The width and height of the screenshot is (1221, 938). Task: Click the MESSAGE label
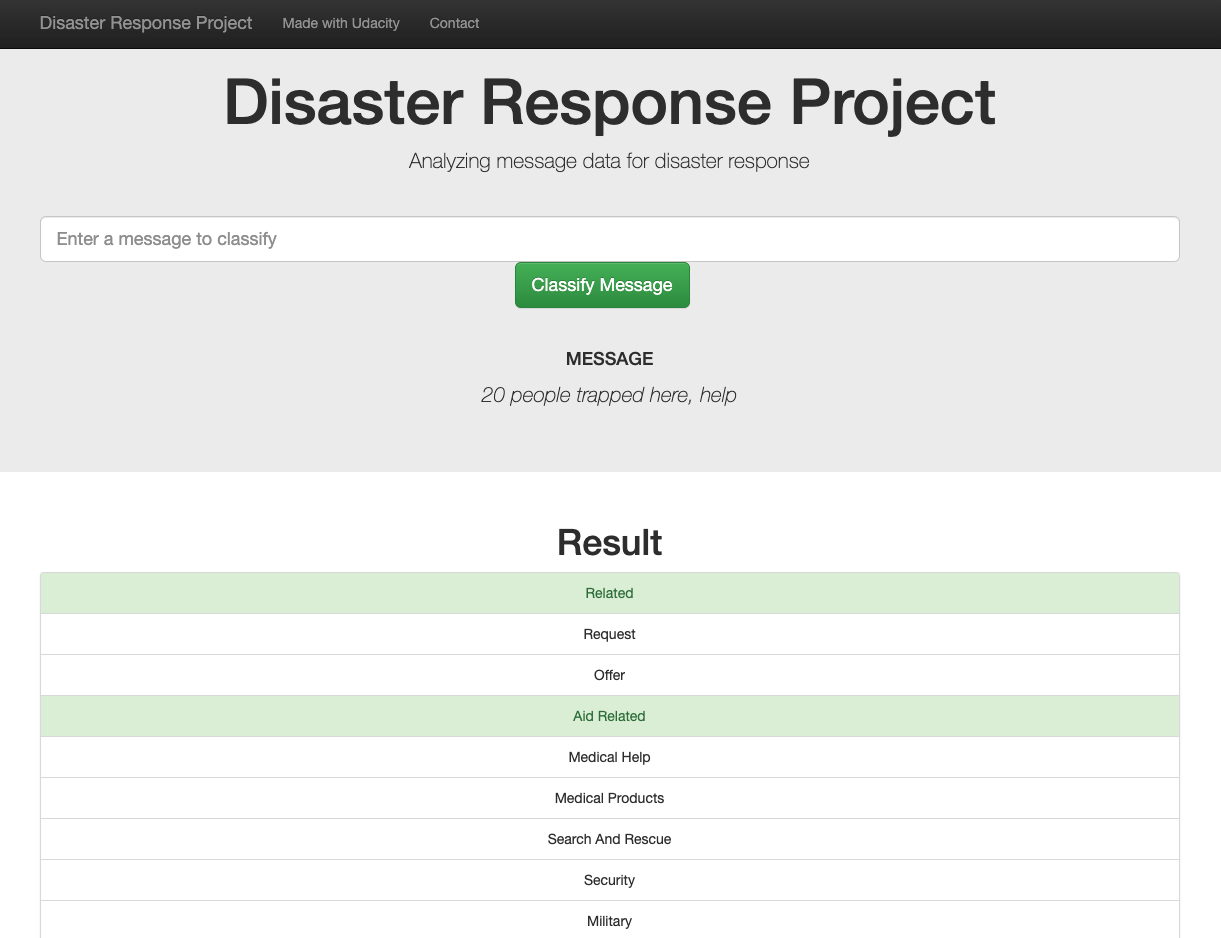point(609,359)
